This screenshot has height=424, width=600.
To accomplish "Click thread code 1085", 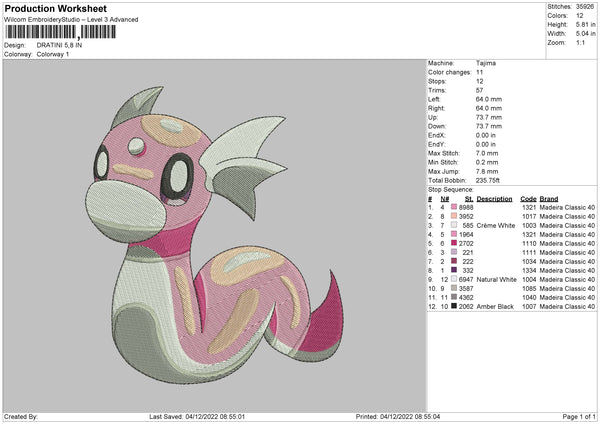I will pos(529,289).
